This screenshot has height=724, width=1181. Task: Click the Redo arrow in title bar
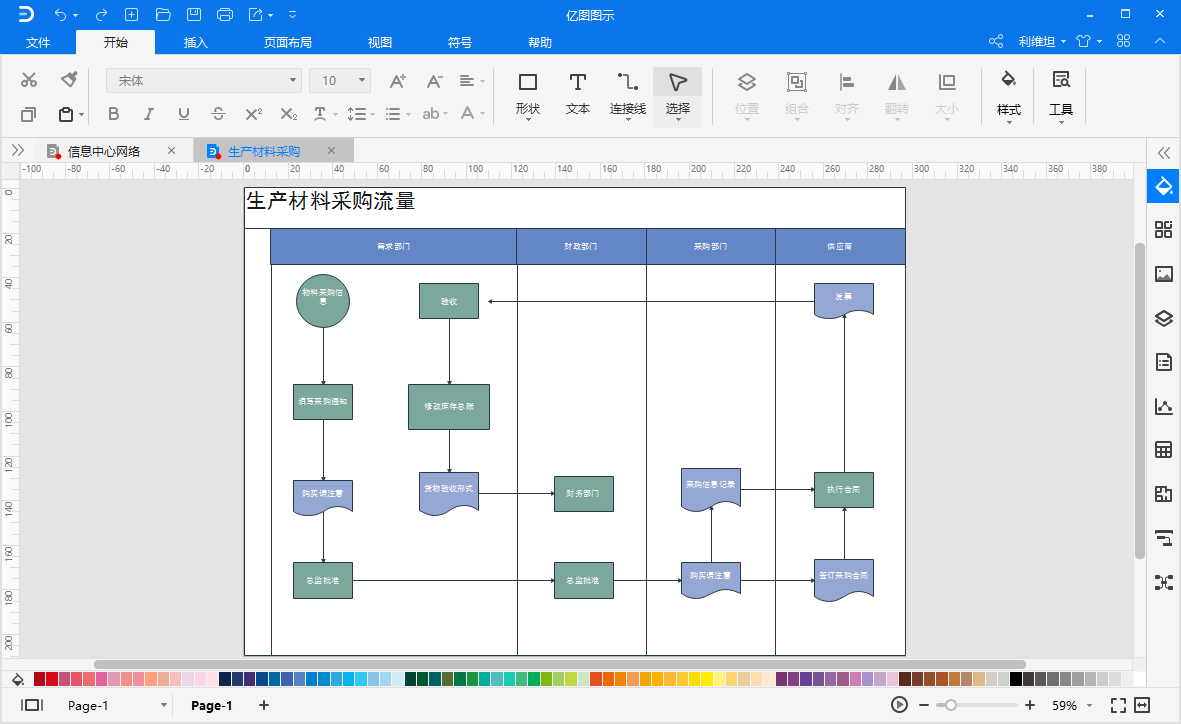101,14
